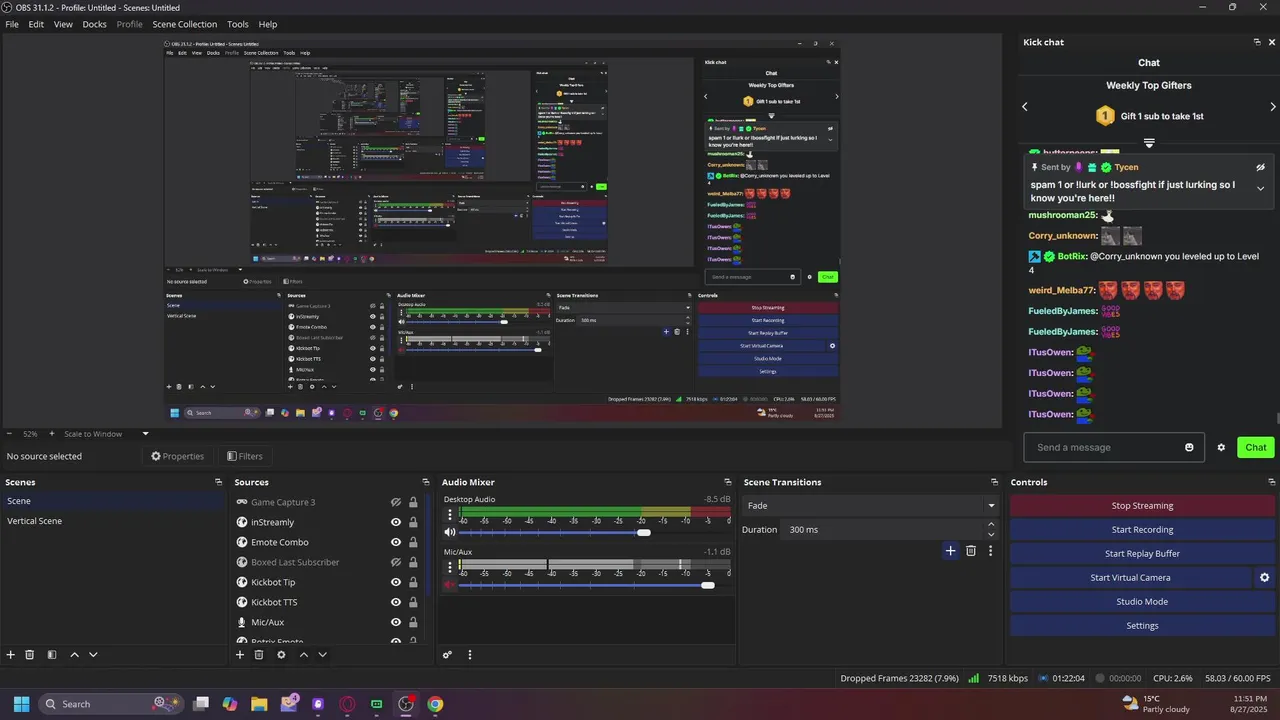
Task: Show next Weekly Top Gifters slide
Action: click(x=1273, y=107)
